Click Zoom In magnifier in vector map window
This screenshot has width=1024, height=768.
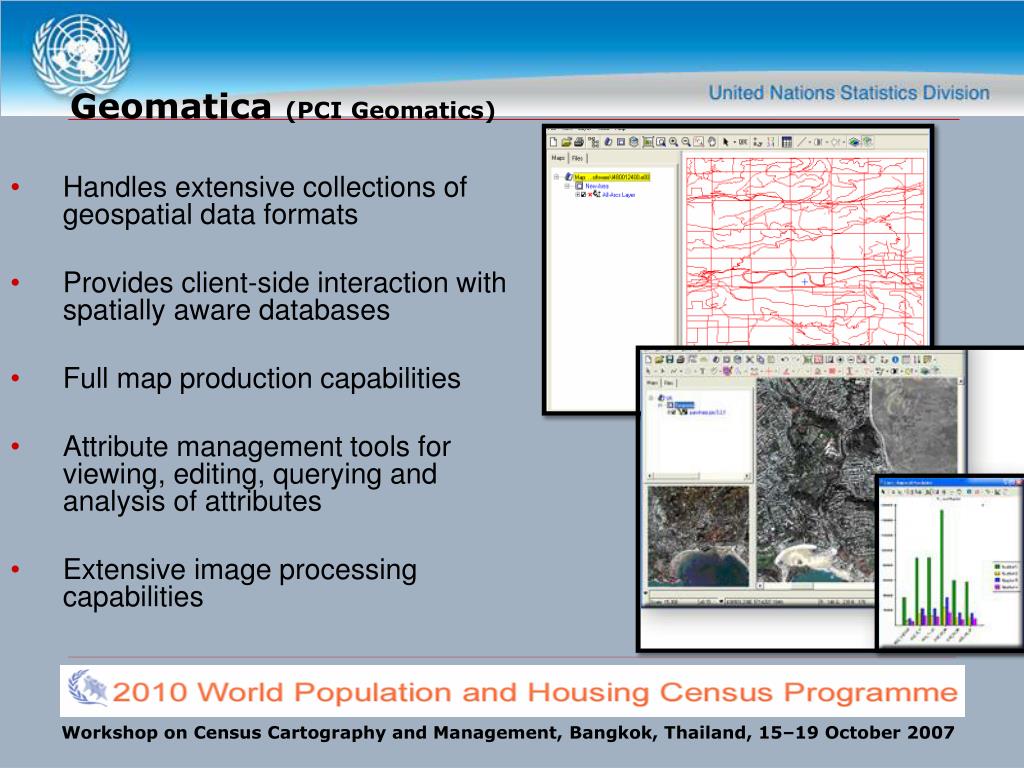pos(673,142)
